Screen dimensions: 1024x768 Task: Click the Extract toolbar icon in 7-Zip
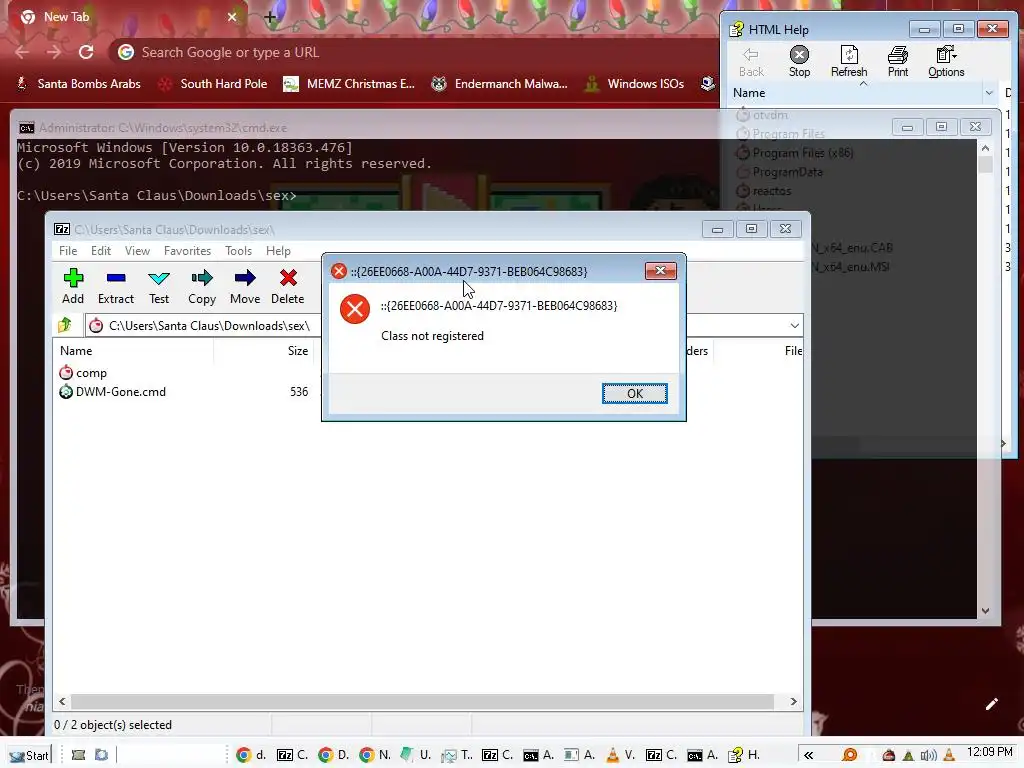point(116,278)
